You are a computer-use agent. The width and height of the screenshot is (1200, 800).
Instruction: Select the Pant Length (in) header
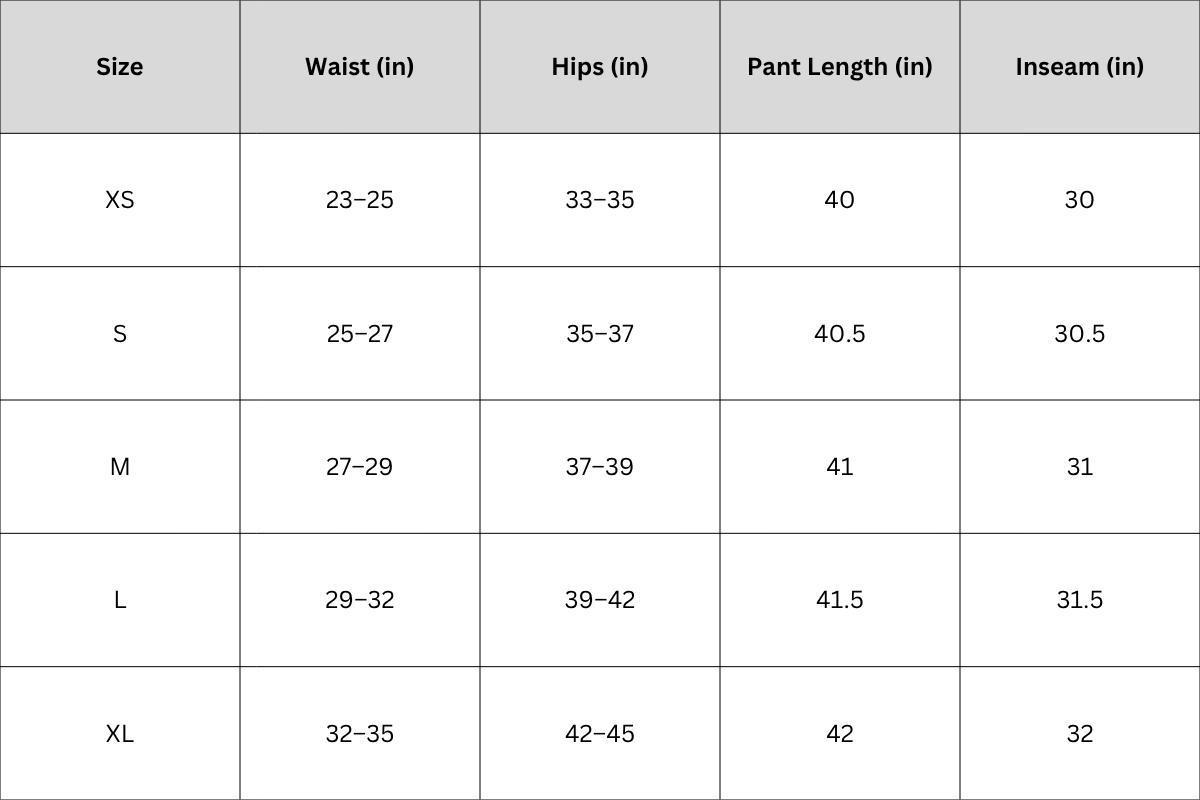click(x=840, y=67)
